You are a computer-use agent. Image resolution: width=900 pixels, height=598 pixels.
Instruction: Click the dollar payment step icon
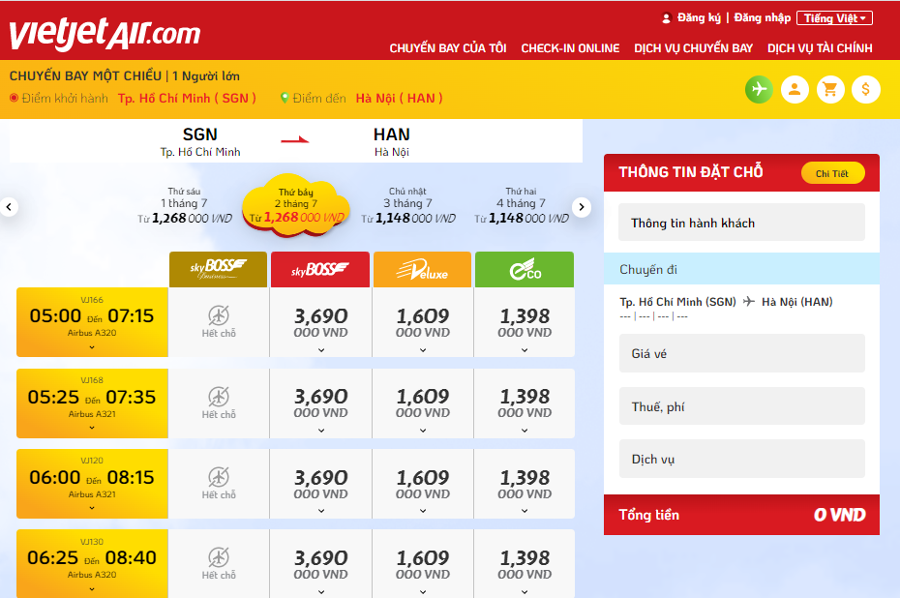(x=865, y=89)
